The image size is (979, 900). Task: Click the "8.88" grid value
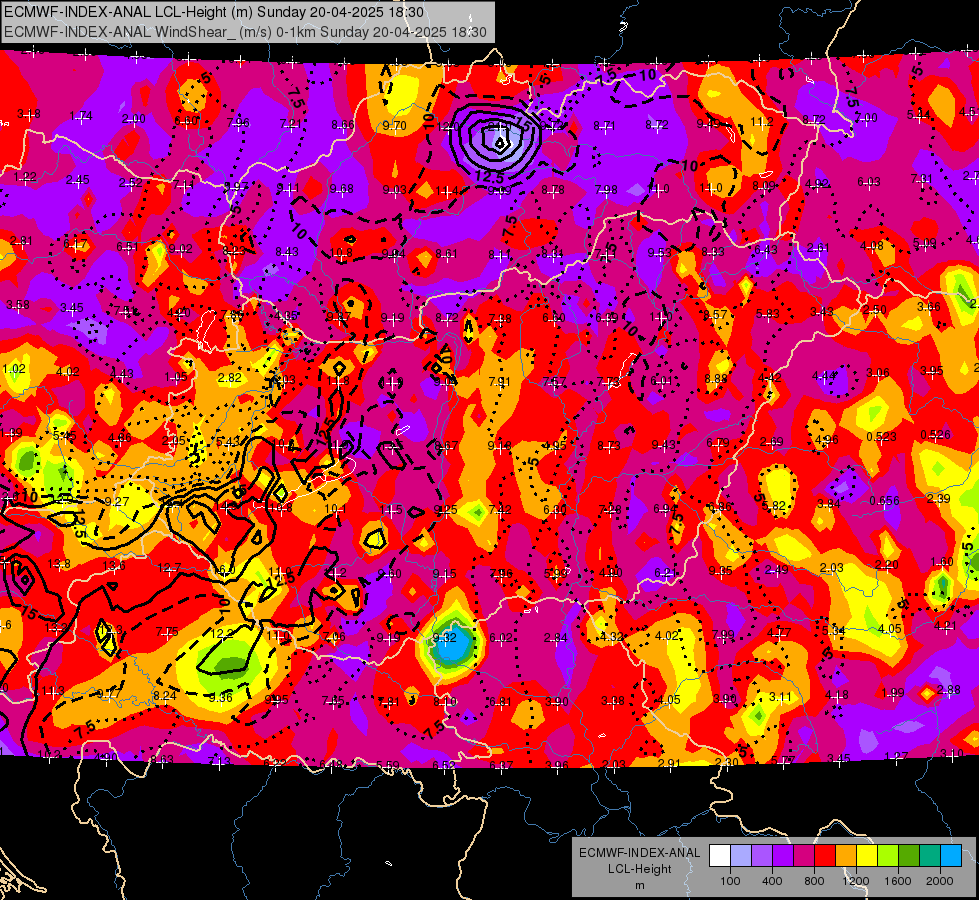click(x=716, y=378)
